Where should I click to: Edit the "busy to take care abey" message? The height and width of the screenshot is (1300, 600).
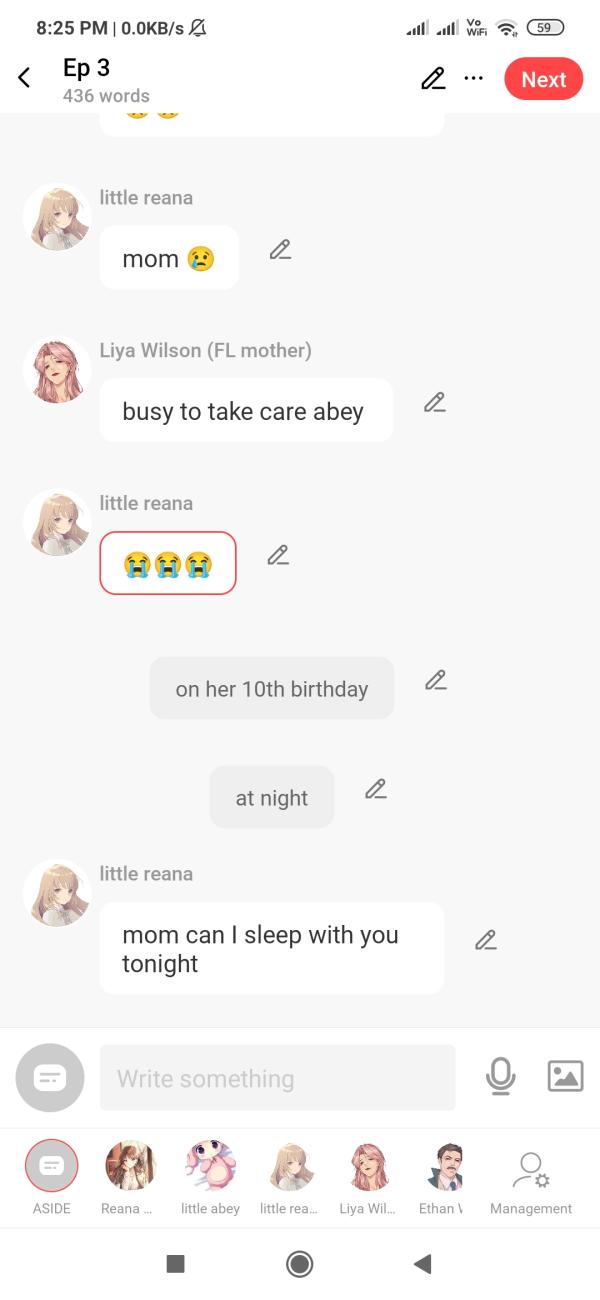click(x=434, y=402)
